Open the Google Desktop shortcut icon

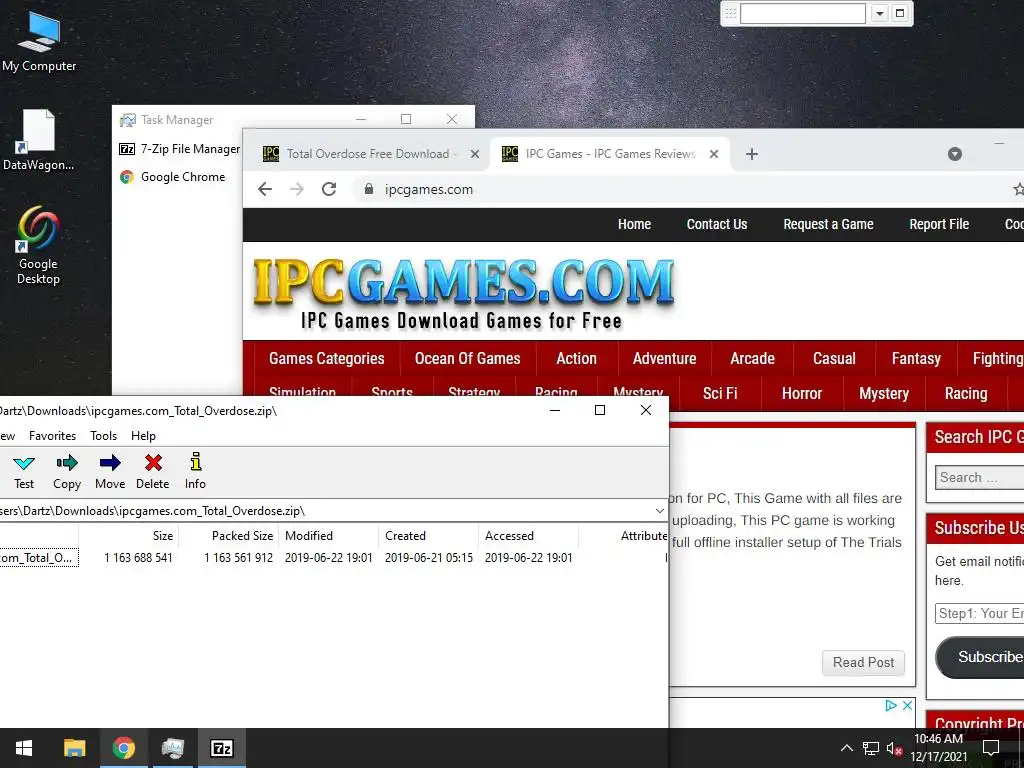[x=39, y=246]
